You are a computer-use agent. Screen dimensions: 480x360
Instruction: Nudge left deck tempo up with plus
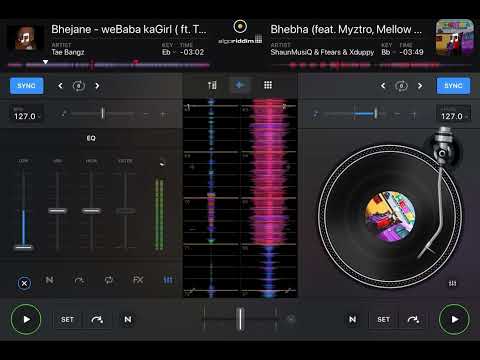coord(164,115)
